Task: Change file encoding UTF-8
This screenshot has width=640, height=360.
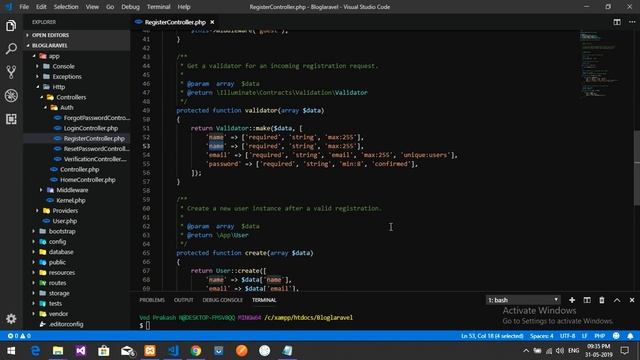Action: (x=567, y=336)
